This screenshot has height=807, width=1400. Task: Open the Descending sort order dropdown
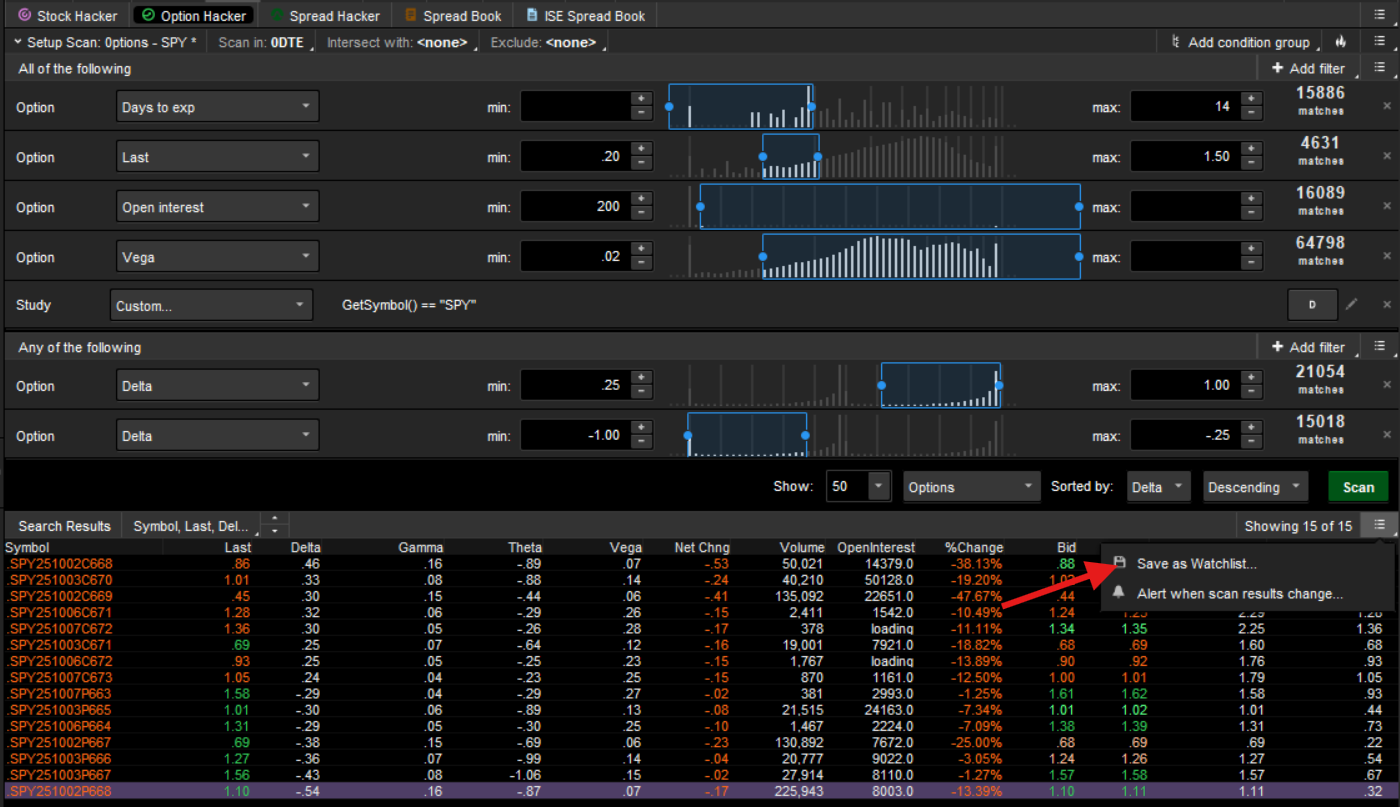click(1255, 487)
